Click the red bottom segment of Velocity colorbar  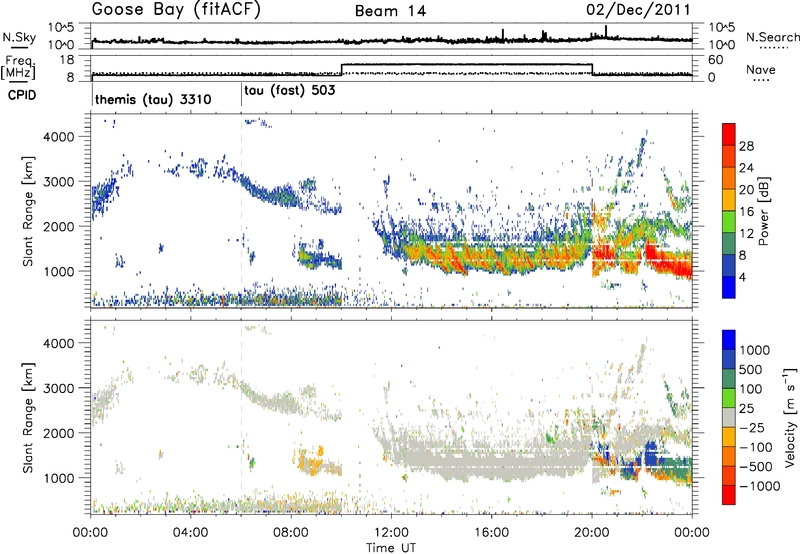(x=729, y=495)
